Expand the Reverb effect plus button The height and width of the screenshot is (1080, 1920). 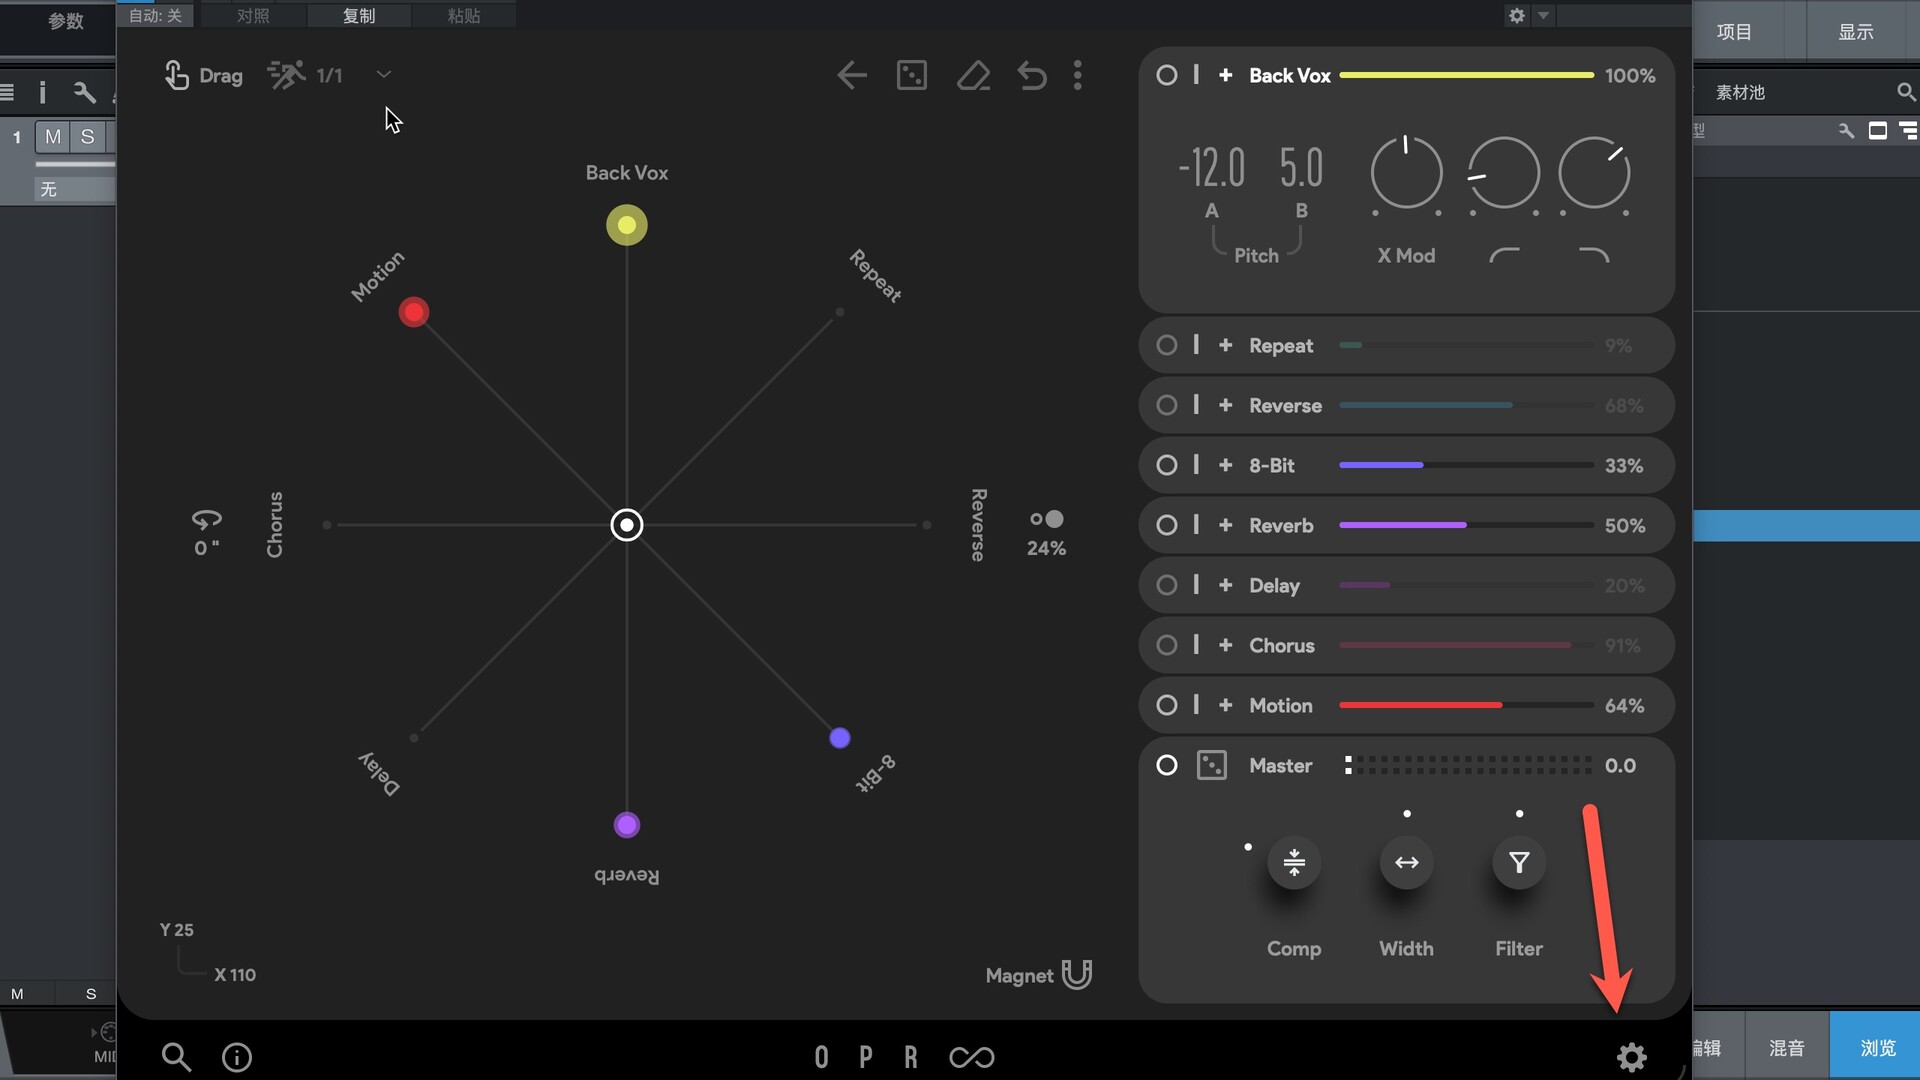pyautogui.click(x=1225, y=525)
